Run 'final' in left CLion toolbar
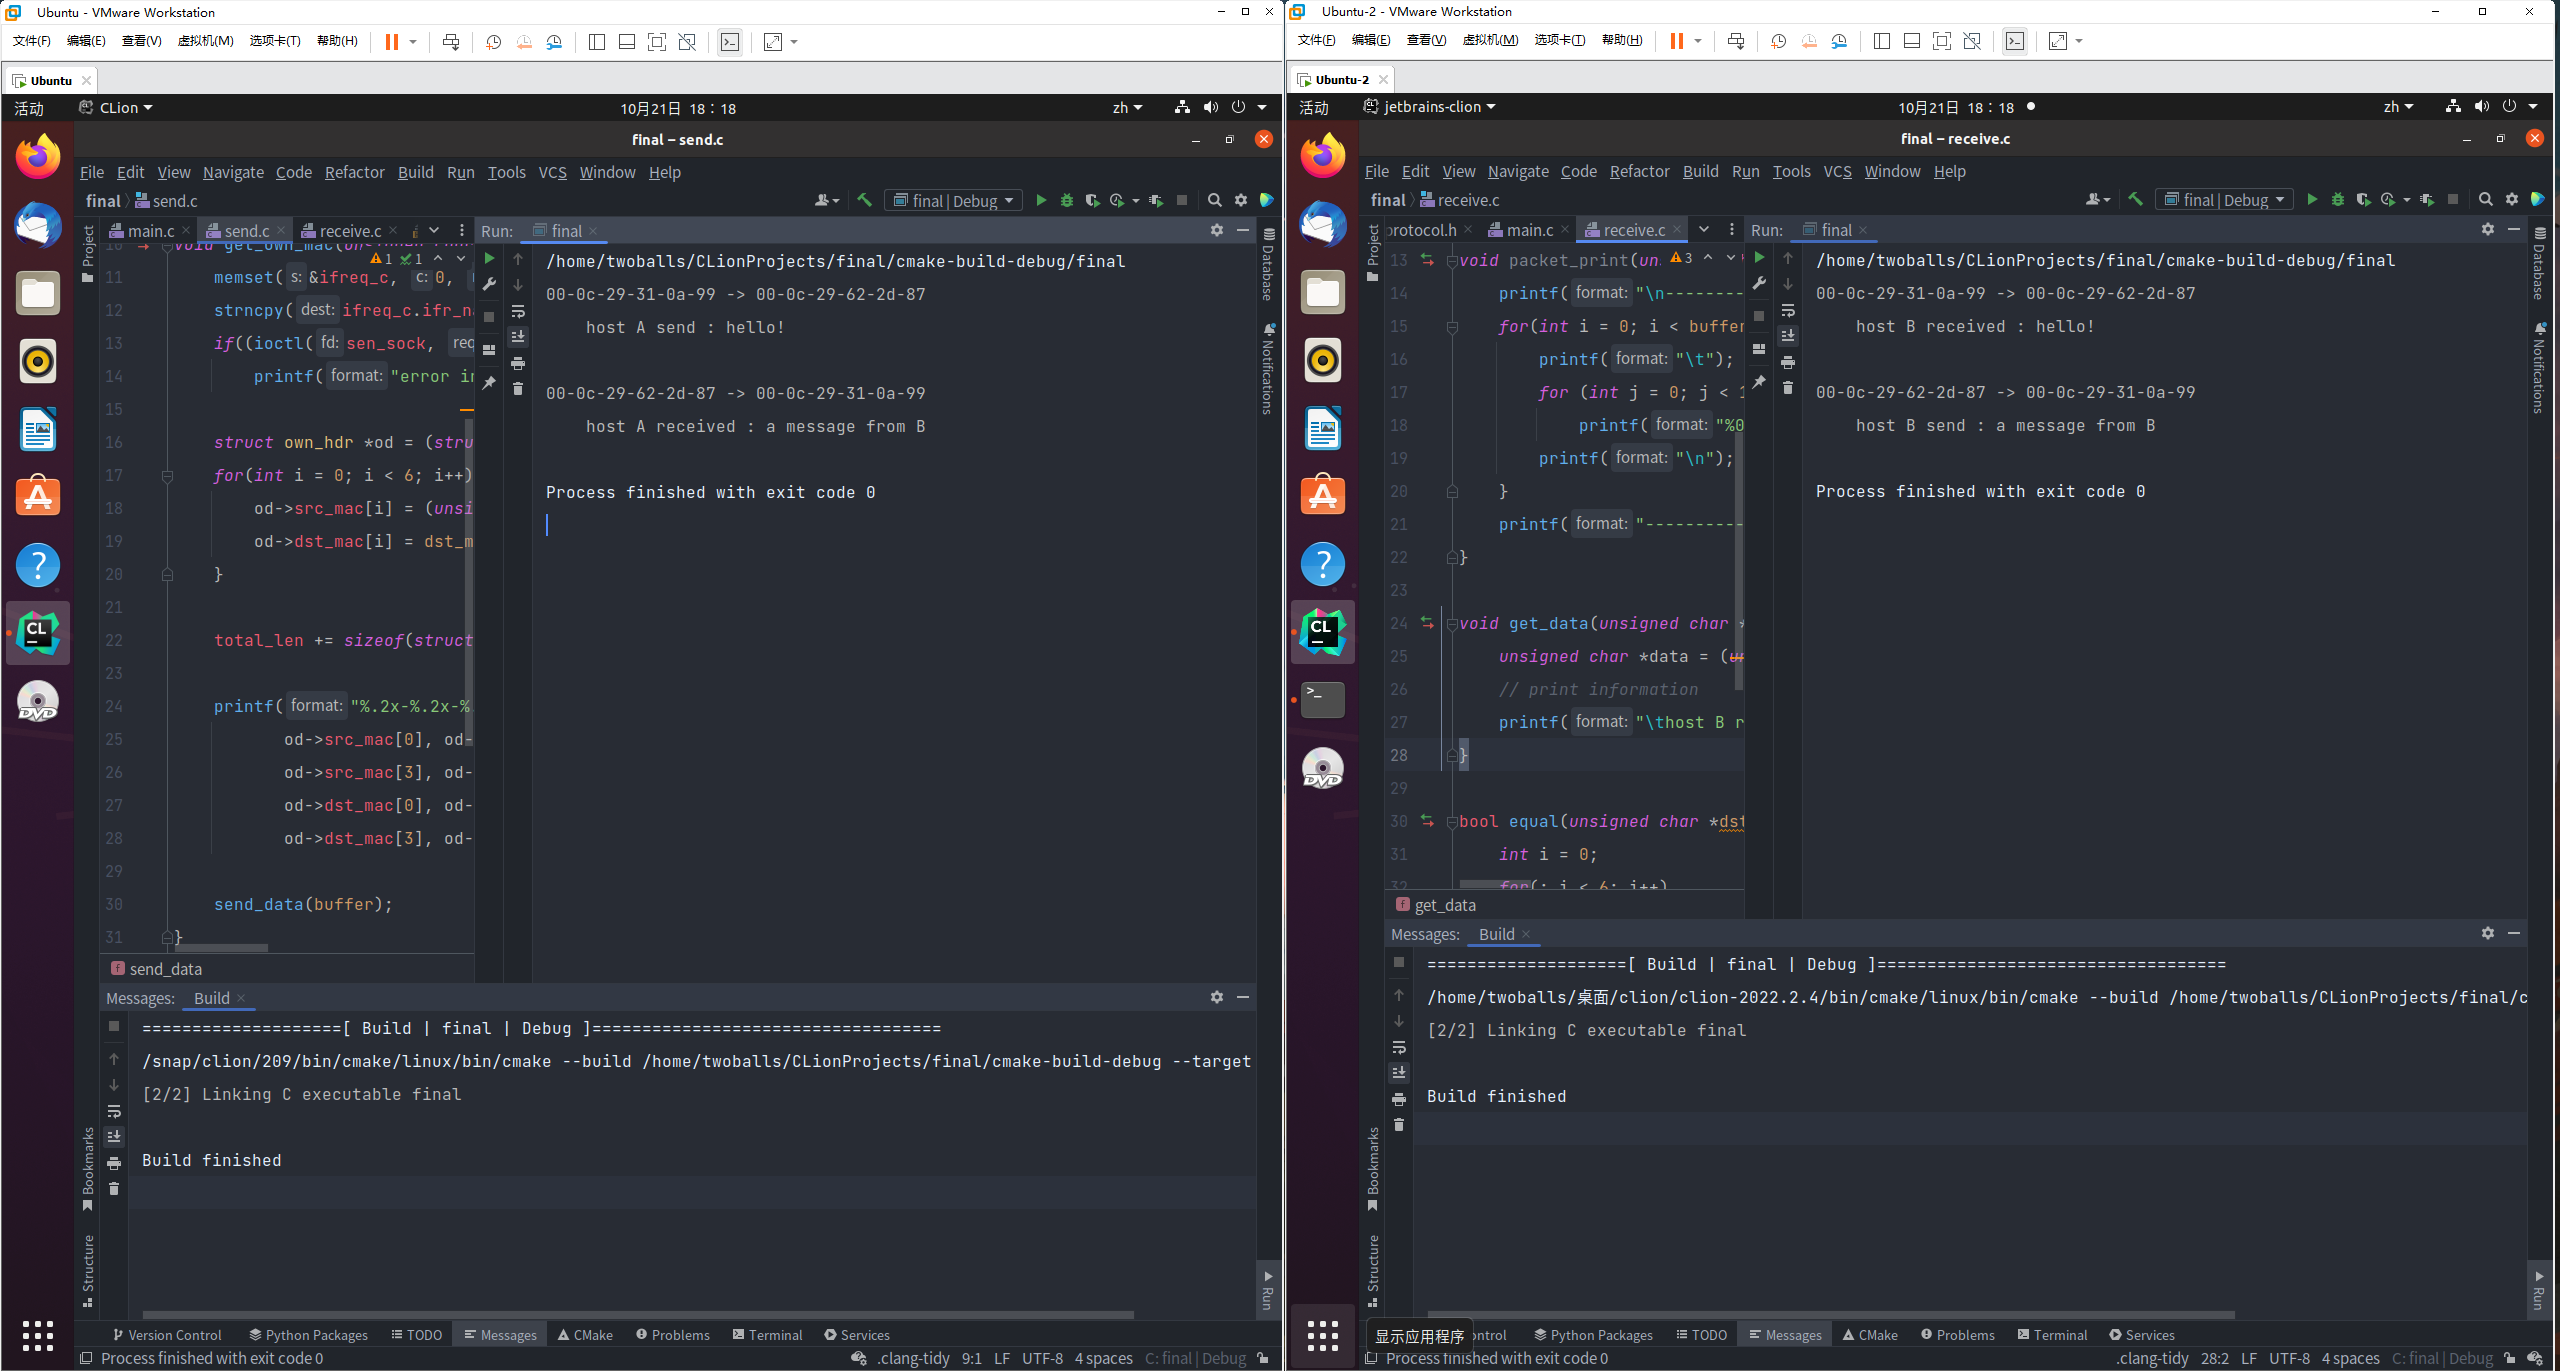 [1041, 201]
